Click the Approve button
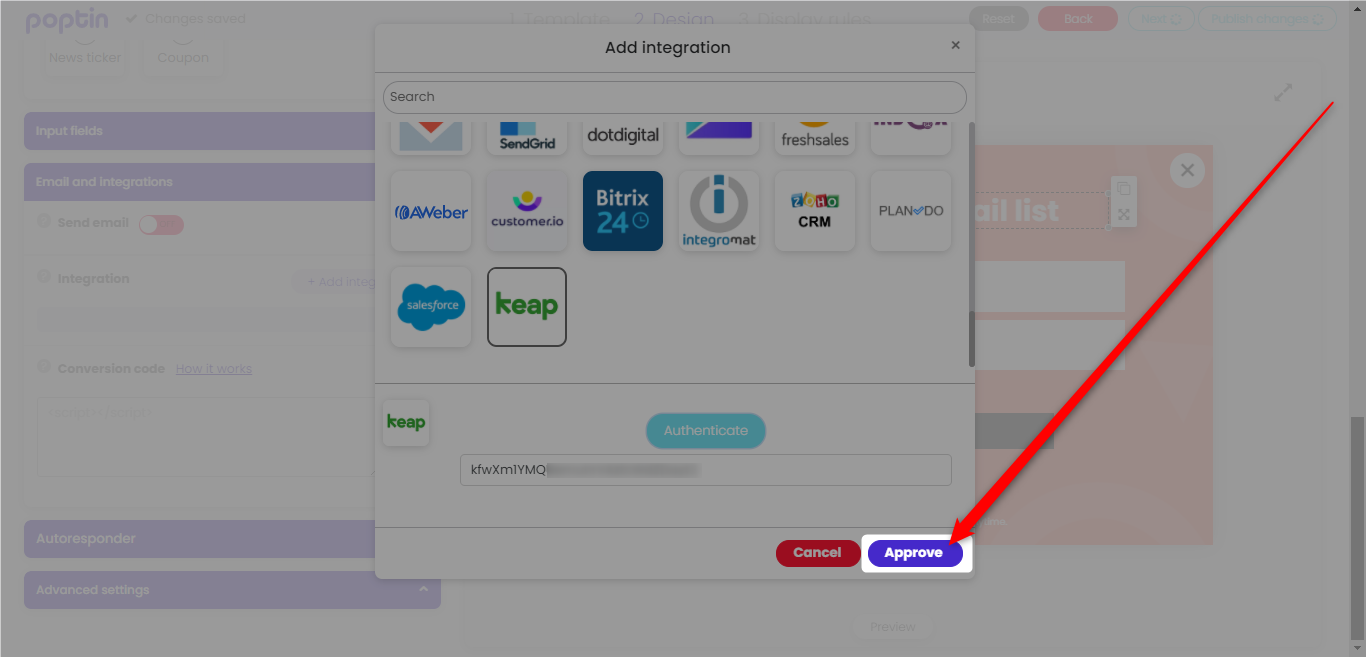1366x657 pixels. 914,553
